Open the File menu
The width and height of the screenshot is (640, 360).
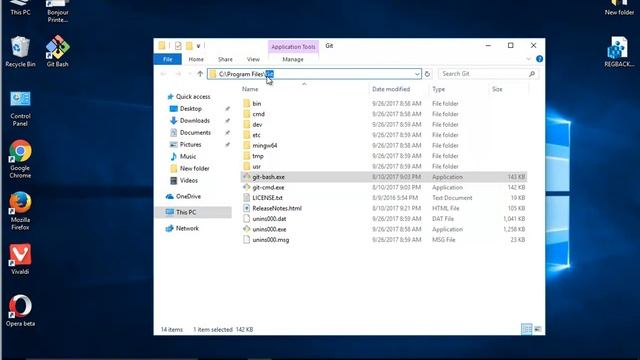pyautogui.click(x=168, y=59)
